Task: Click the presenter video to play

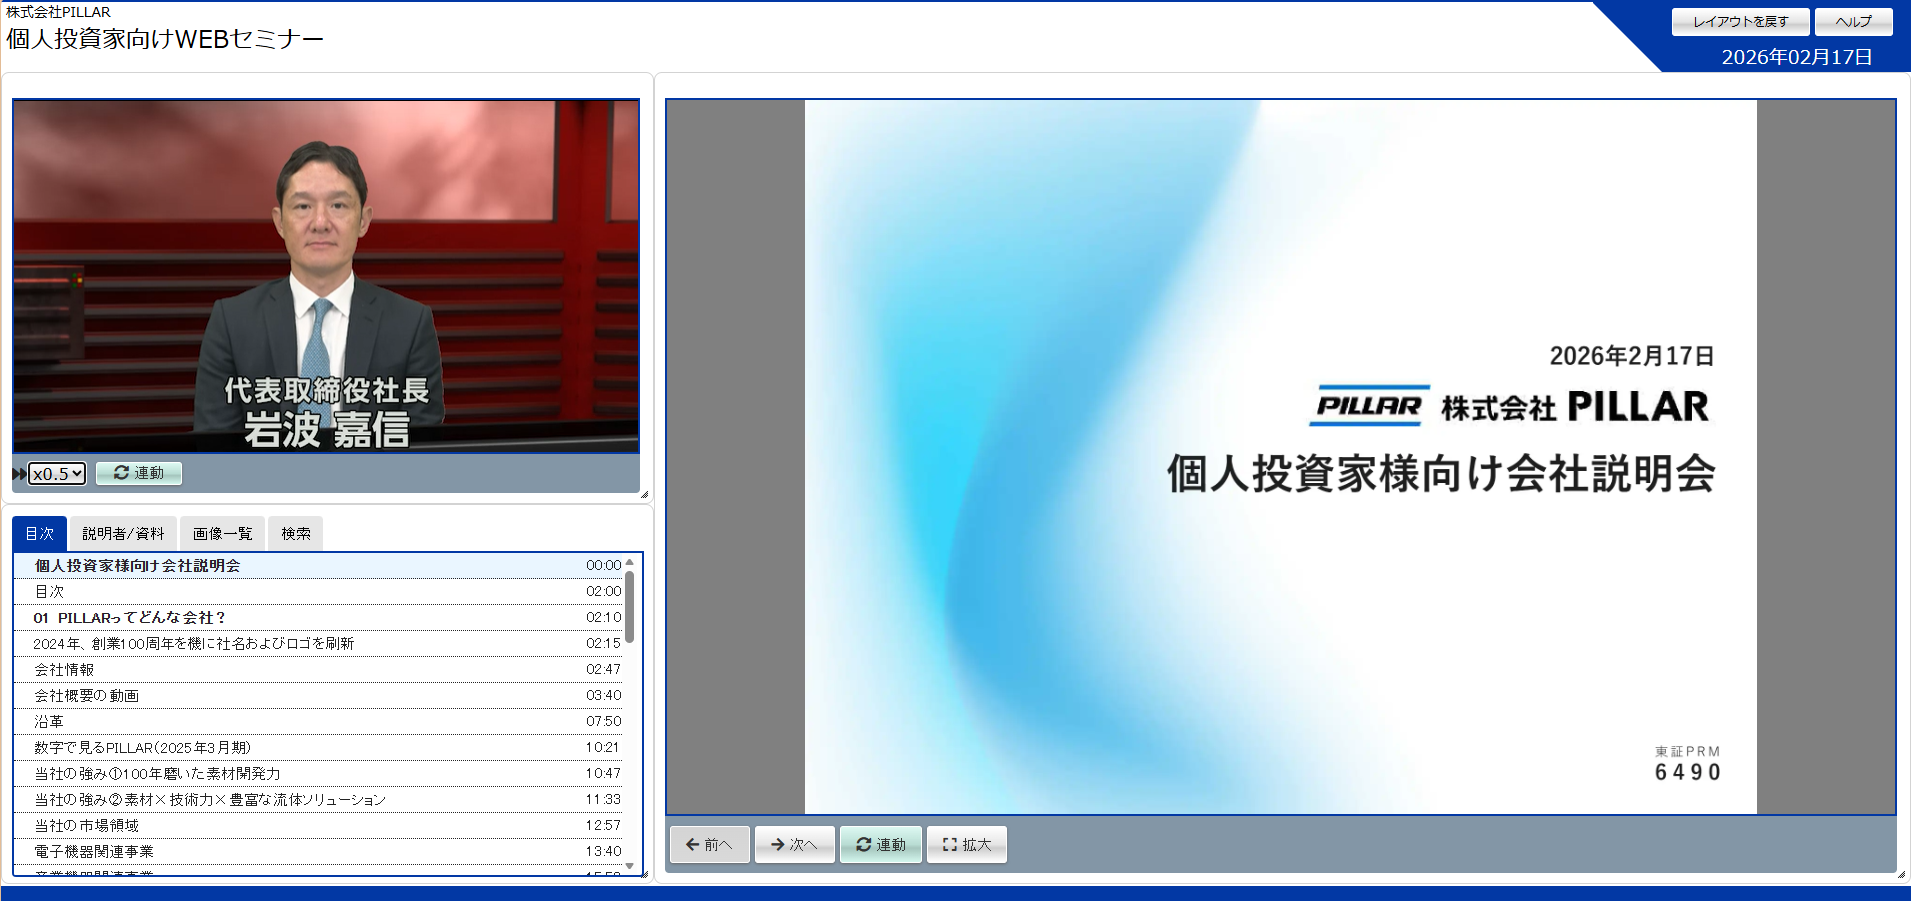Action: point(326,276)
